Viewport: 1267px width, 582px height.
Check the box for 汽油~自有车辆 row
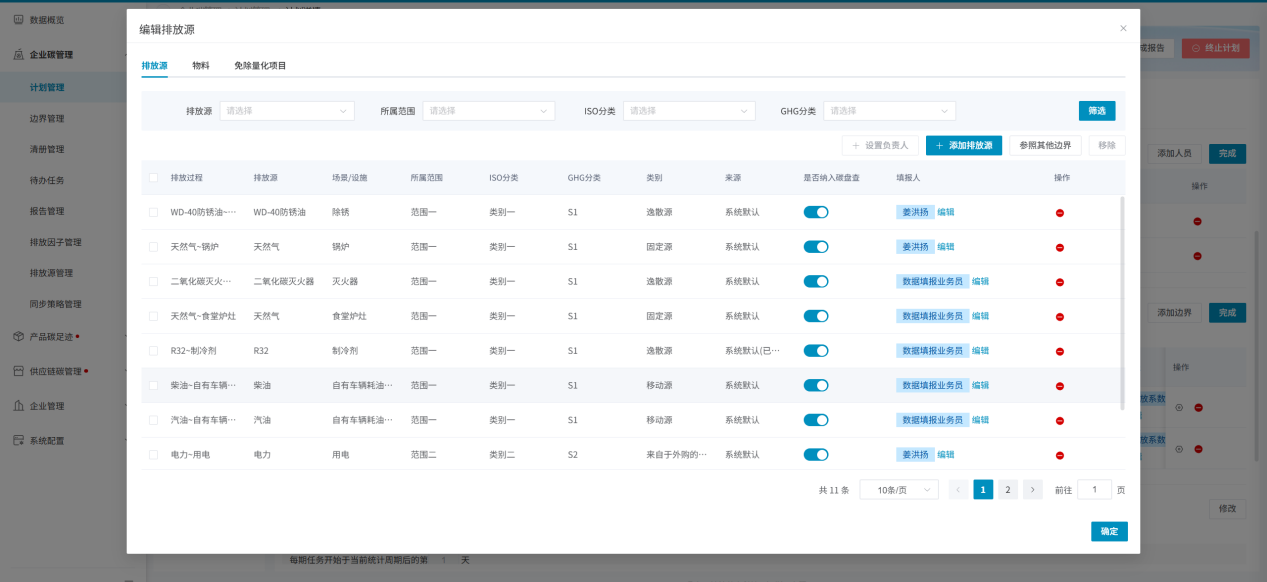(153, 420)
